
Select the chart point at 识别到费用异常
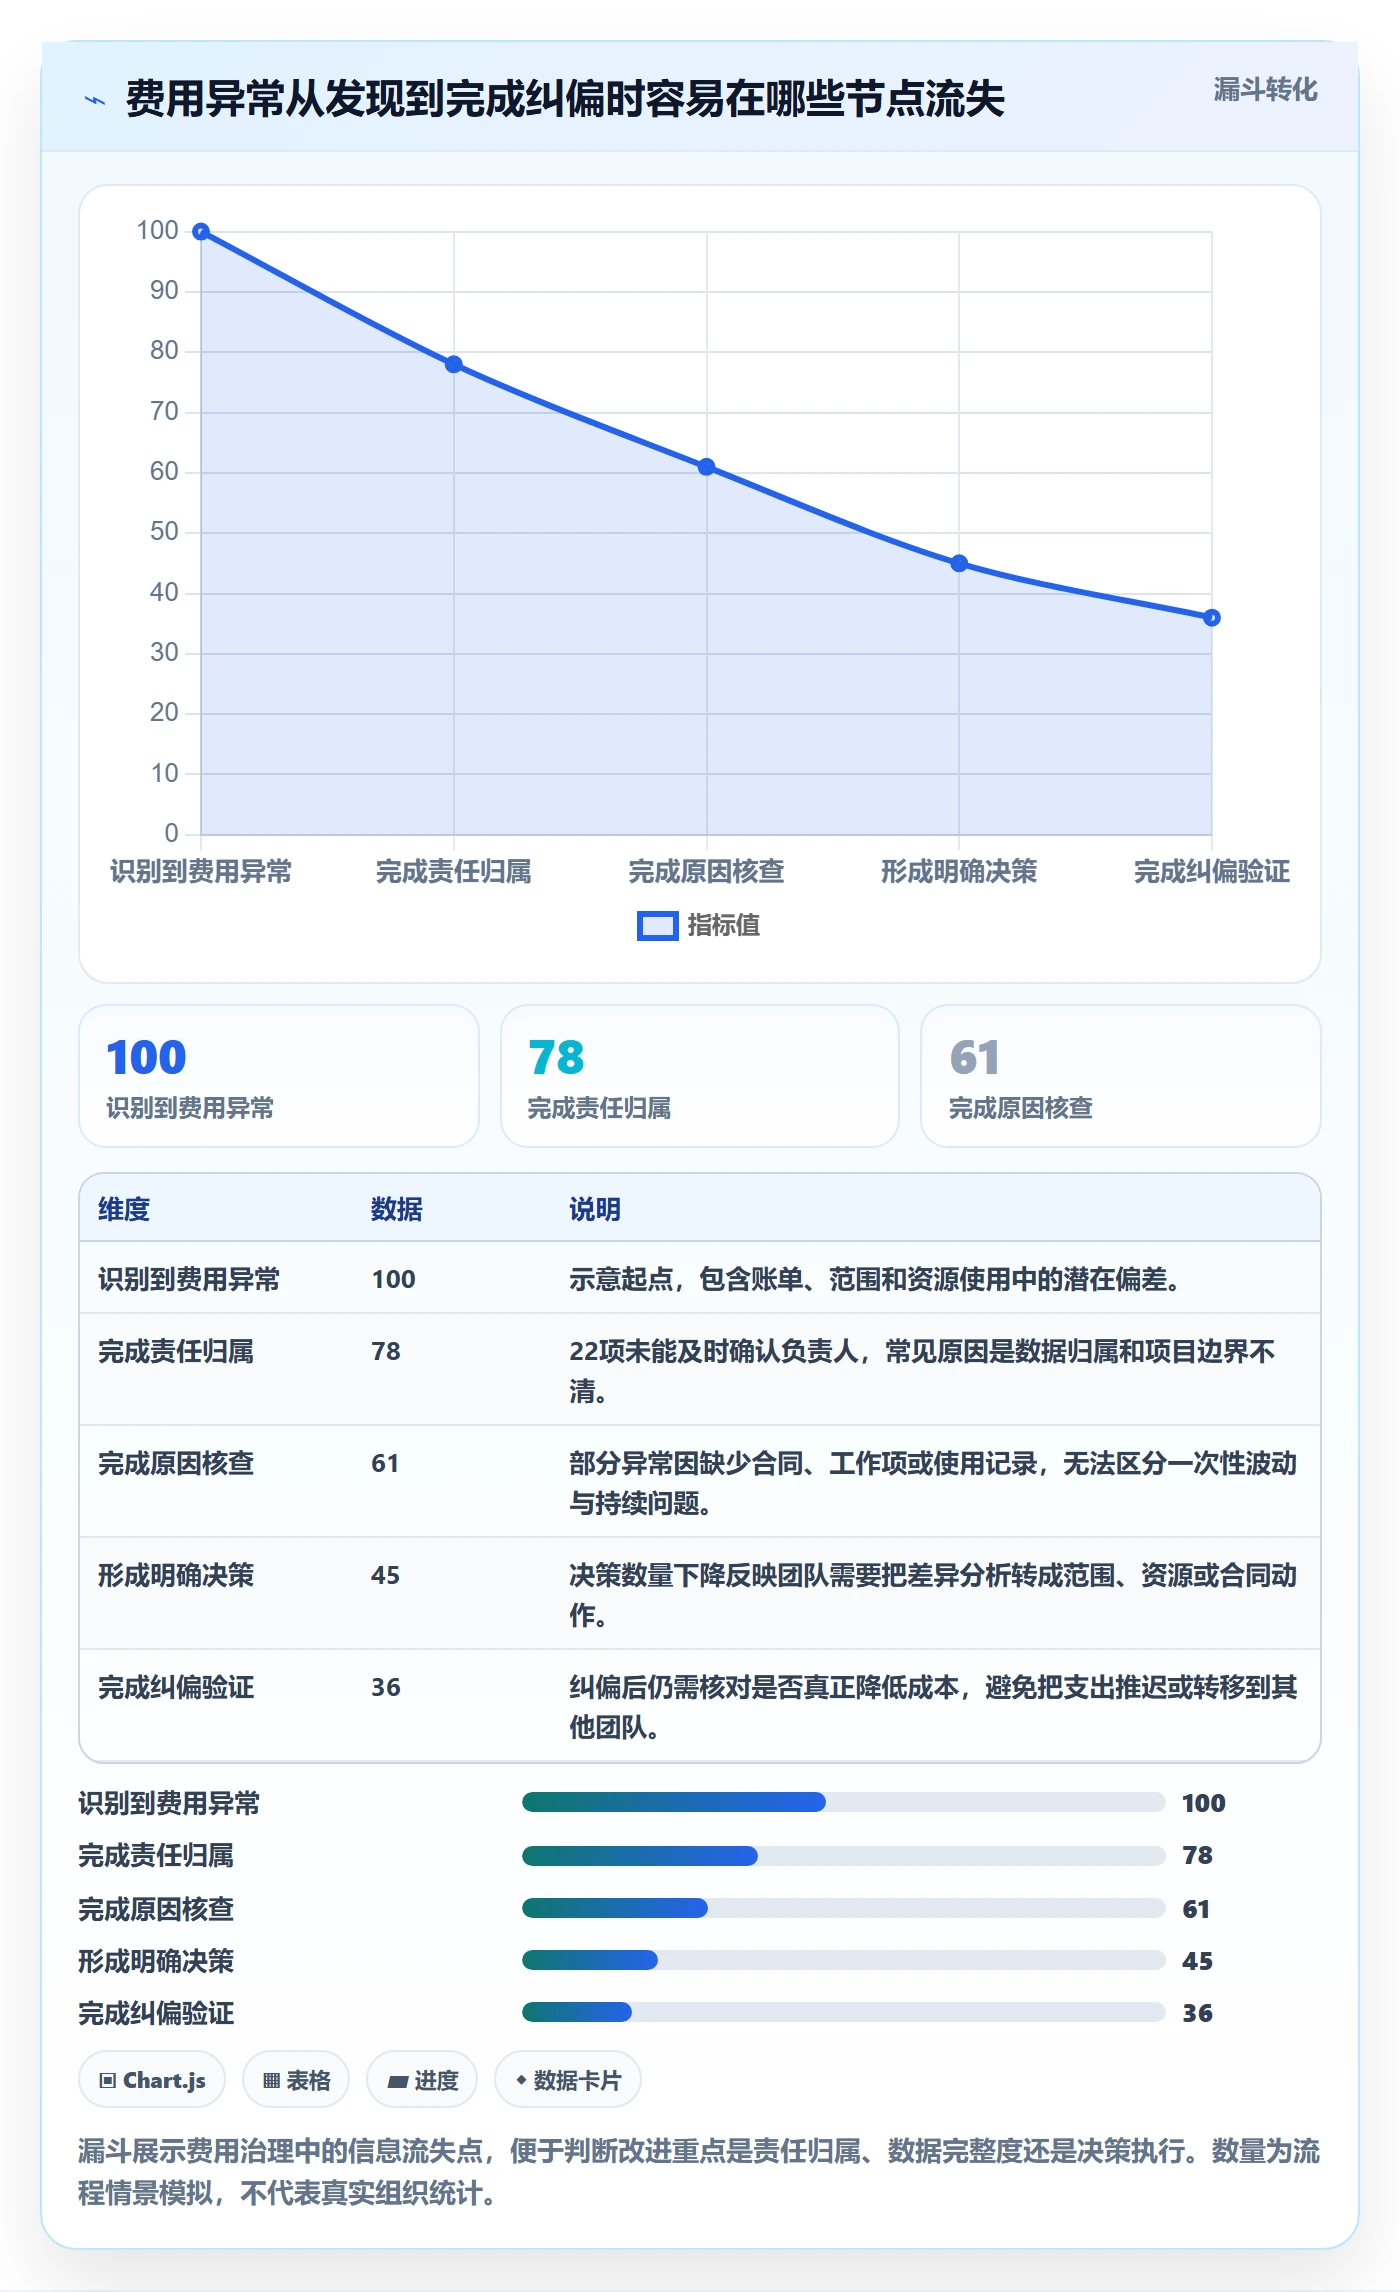point(201,232)
